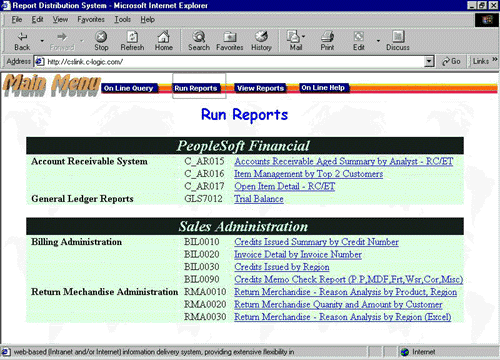Select the C_AR017 report code

204,186
